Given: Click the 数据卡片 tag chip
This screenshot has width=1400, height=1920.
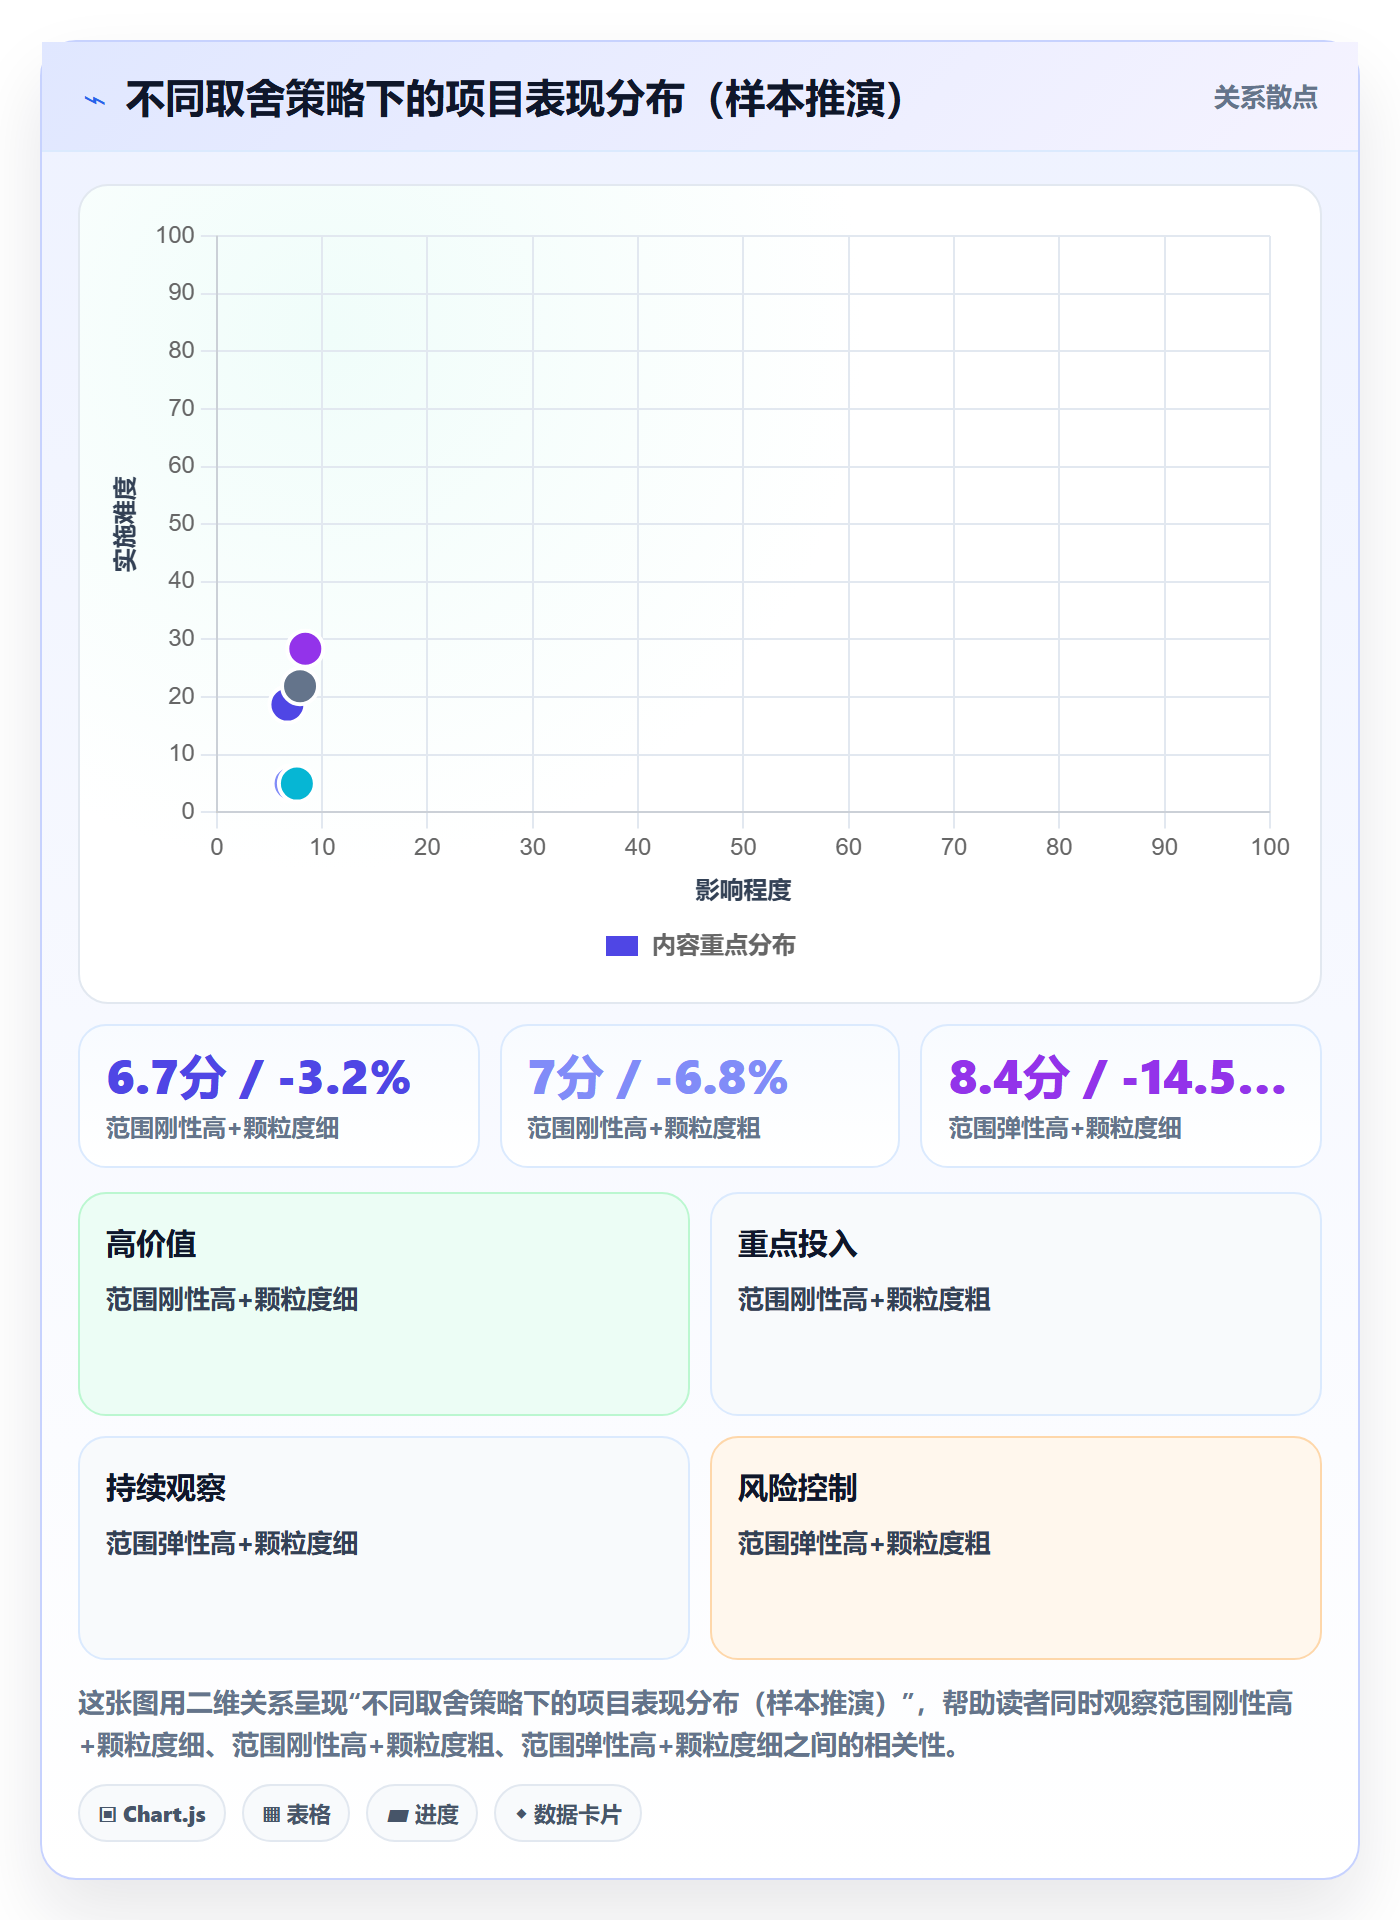Looking at the screenshot, I should [568, 1814].
